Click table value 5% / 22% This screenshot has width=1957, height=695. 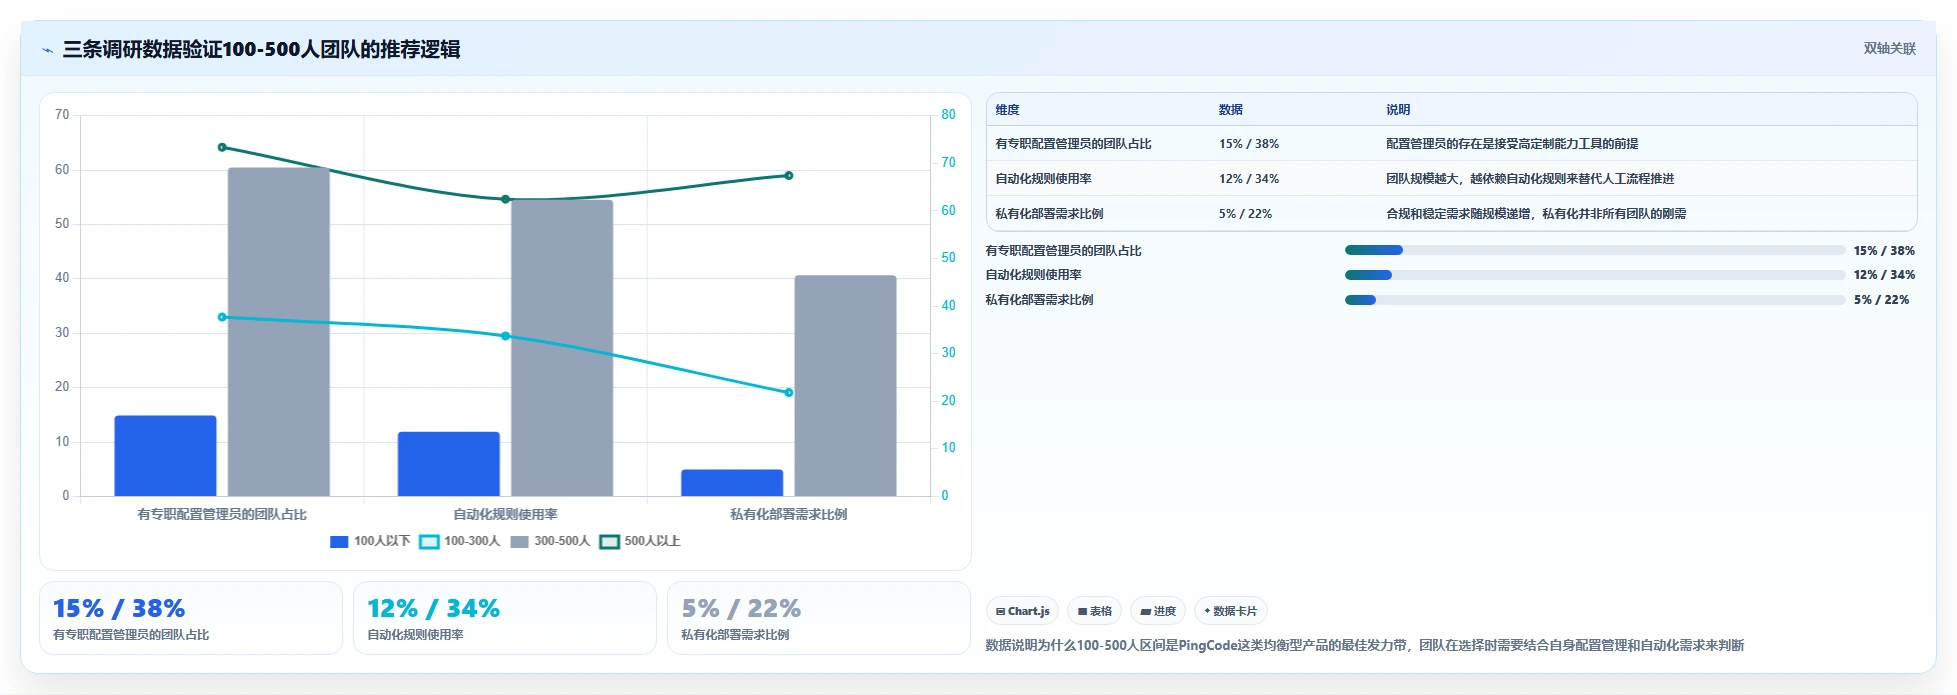pyautogui.click(x=1245, y=214)
